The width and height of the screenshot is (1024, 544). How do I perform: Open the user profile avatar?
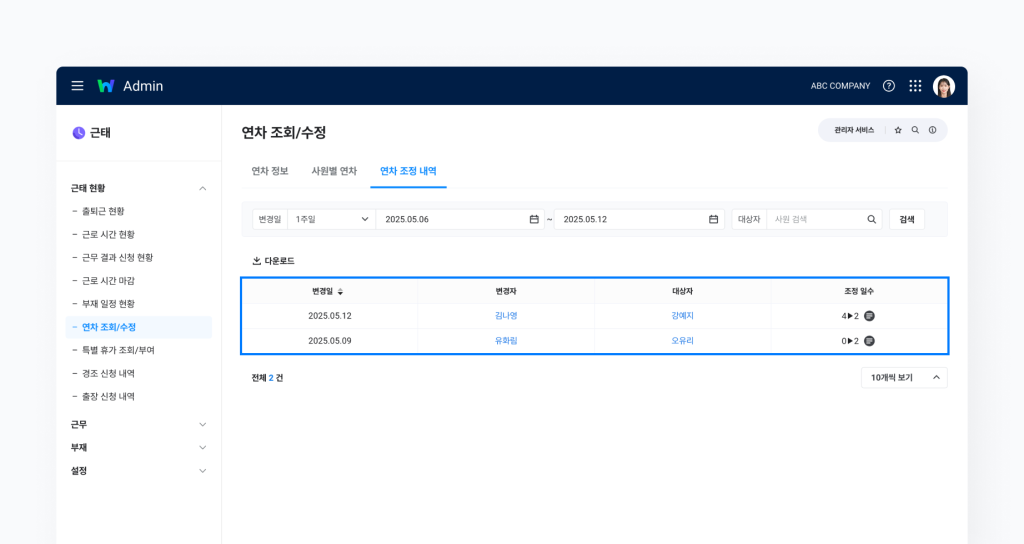coord(944,86)
